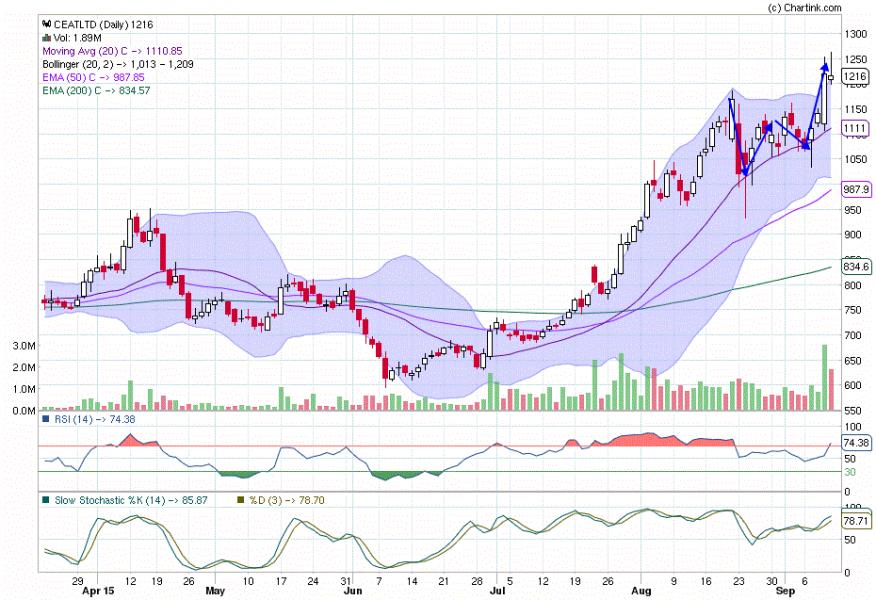
Task: Click the 950 price axis label
Action: point(853,210)
